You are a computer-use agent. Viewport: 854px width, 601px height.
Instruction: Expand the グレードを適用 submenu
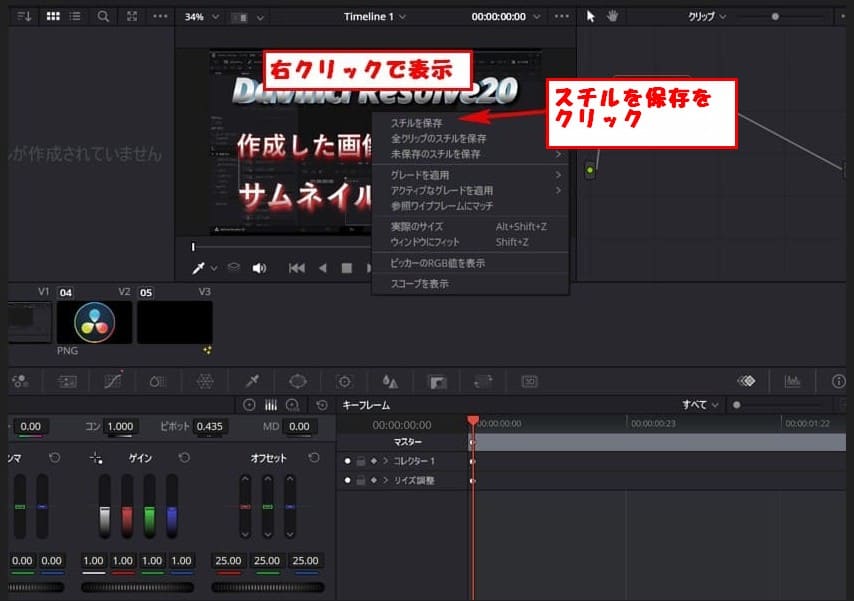pos(471,175)
